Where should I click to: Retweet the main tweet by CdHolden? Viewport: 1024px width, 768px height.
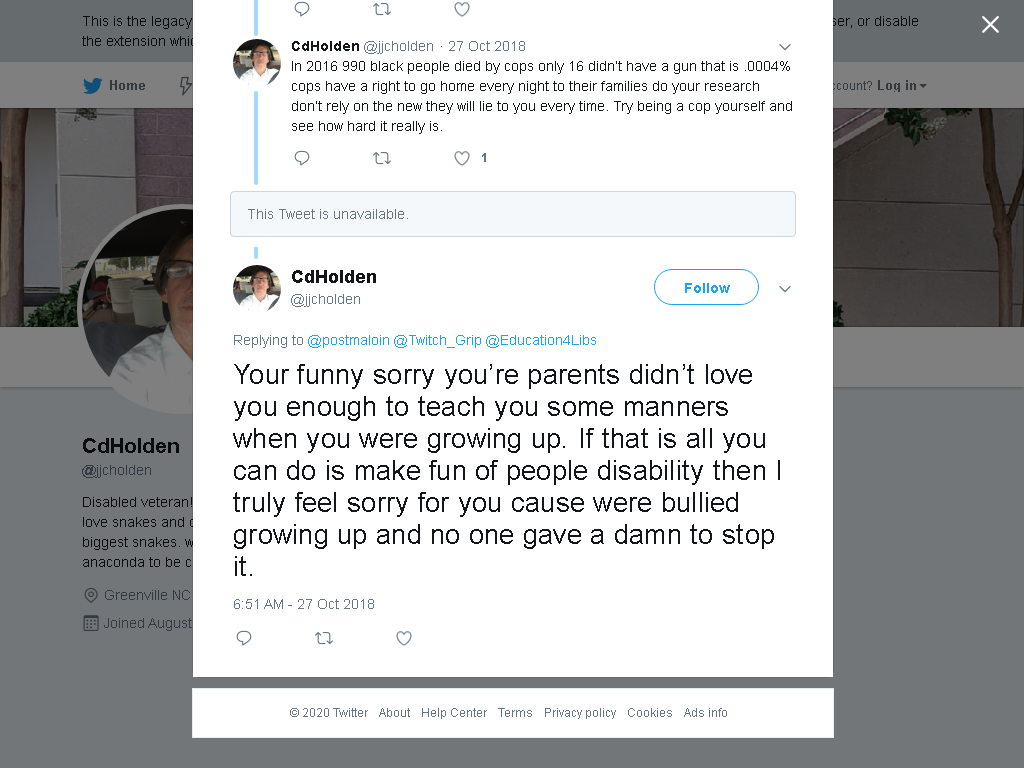click(x=324, y=638)
